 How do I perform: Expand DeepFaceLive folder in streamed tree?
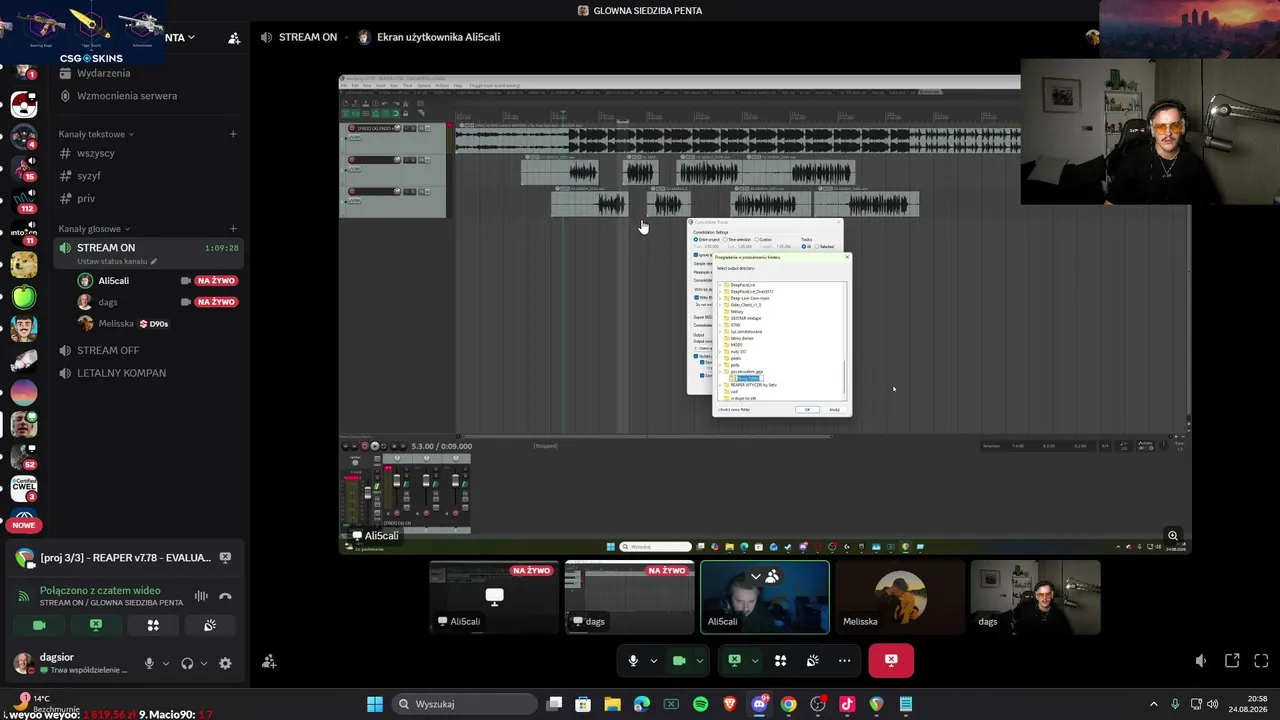click(721, 285)
